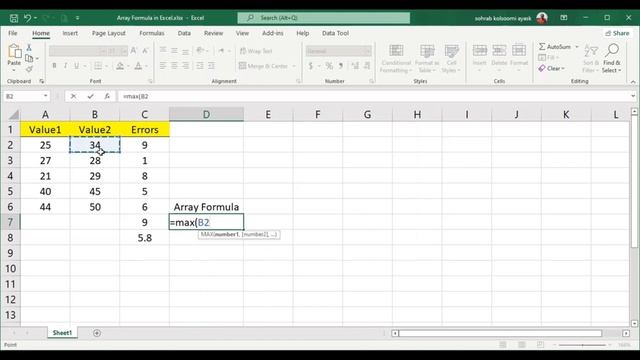Expand the Clear dropdown
640x360 pixels.
coord(563,69)
